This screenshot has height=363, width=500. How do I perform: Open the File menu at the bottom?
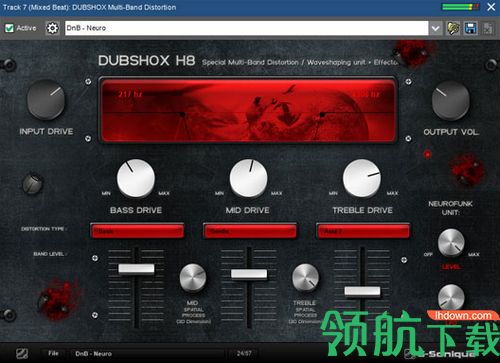53,353
